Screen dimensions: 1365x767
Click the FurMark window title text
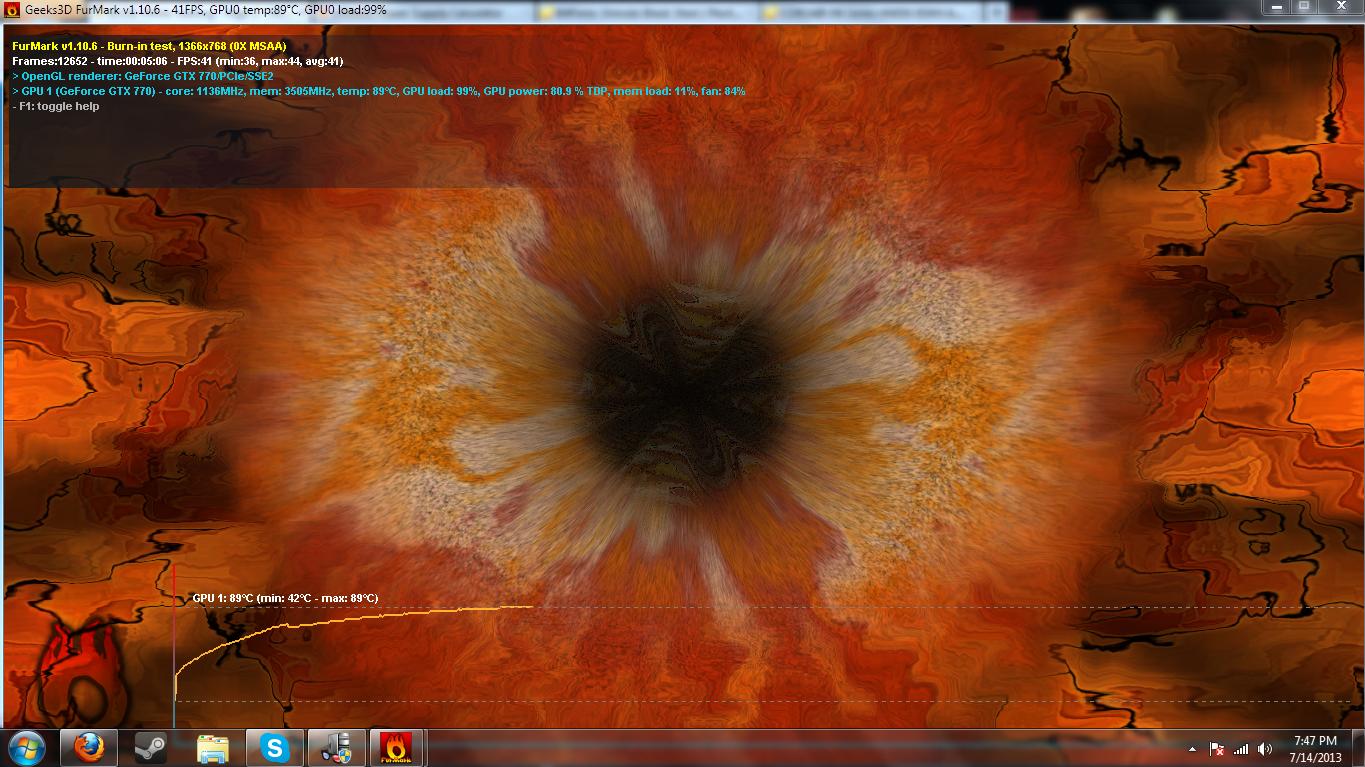206,9
